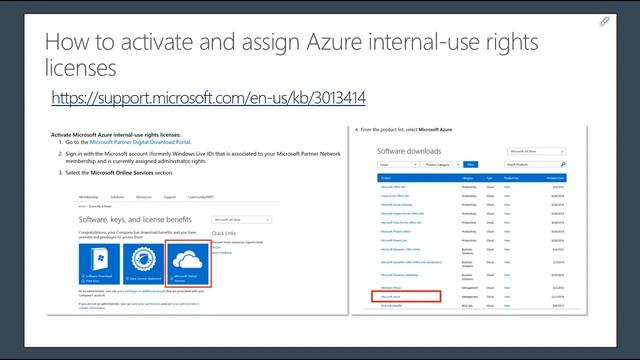Open the support.microsoft.com kb/3013414 link
This screenshot has height=360, width=640.
point(208,98)
